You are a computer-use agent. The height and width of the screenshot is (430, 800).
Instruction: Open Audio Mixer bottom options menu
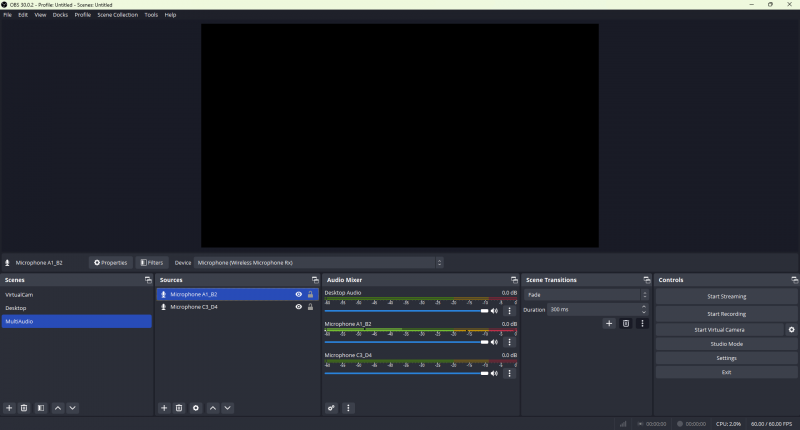348,408
